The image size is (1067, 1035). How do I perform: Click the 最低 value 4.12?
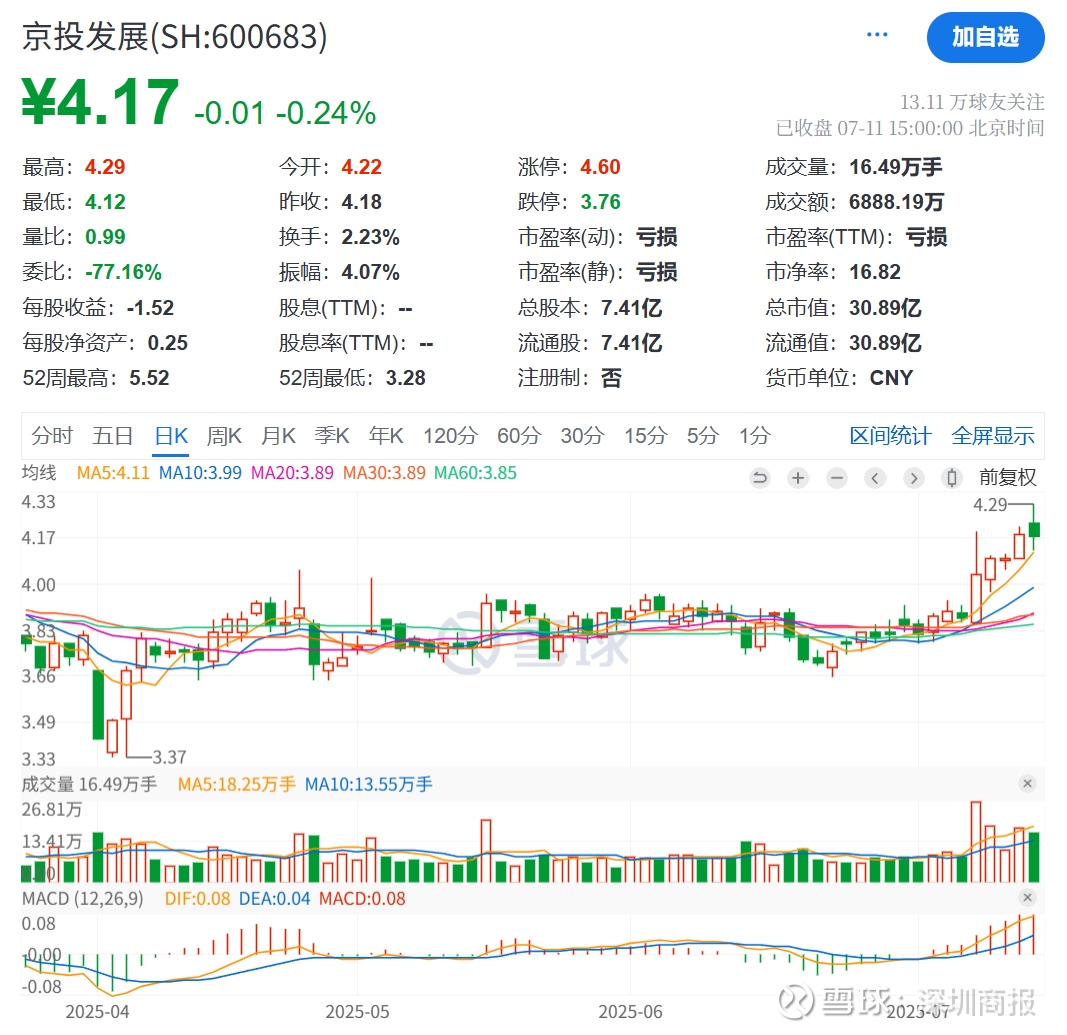(x=105, y=202)
